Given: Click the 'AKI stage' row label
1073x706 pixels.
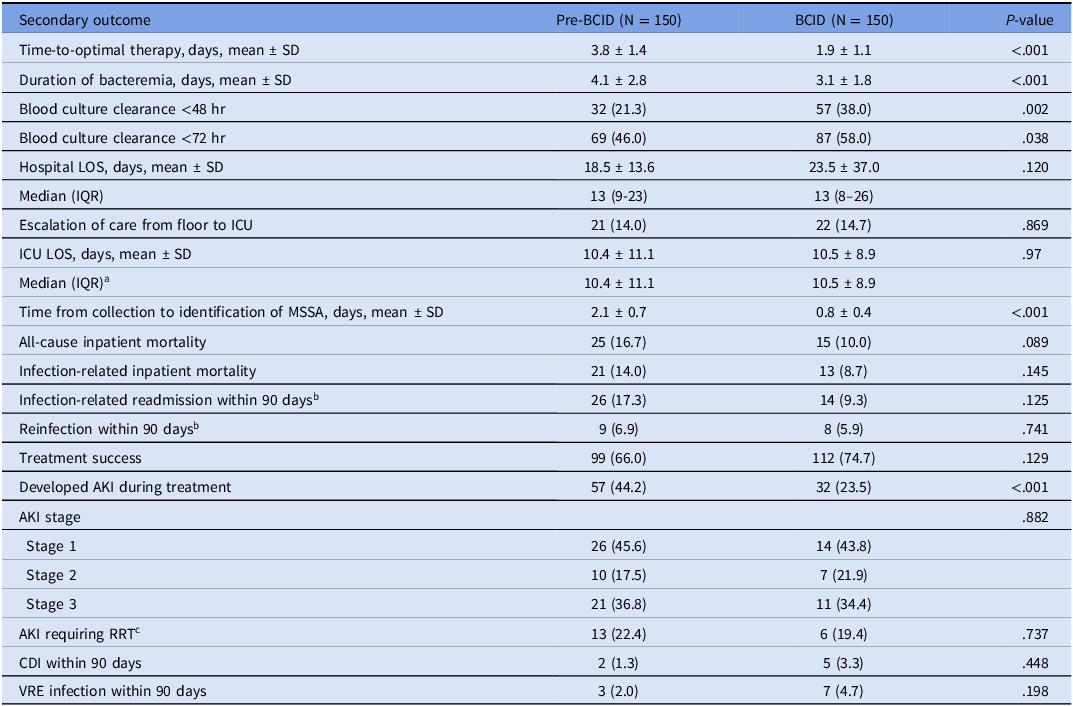Looking at the screenshot, I should (x=50, y=517).
